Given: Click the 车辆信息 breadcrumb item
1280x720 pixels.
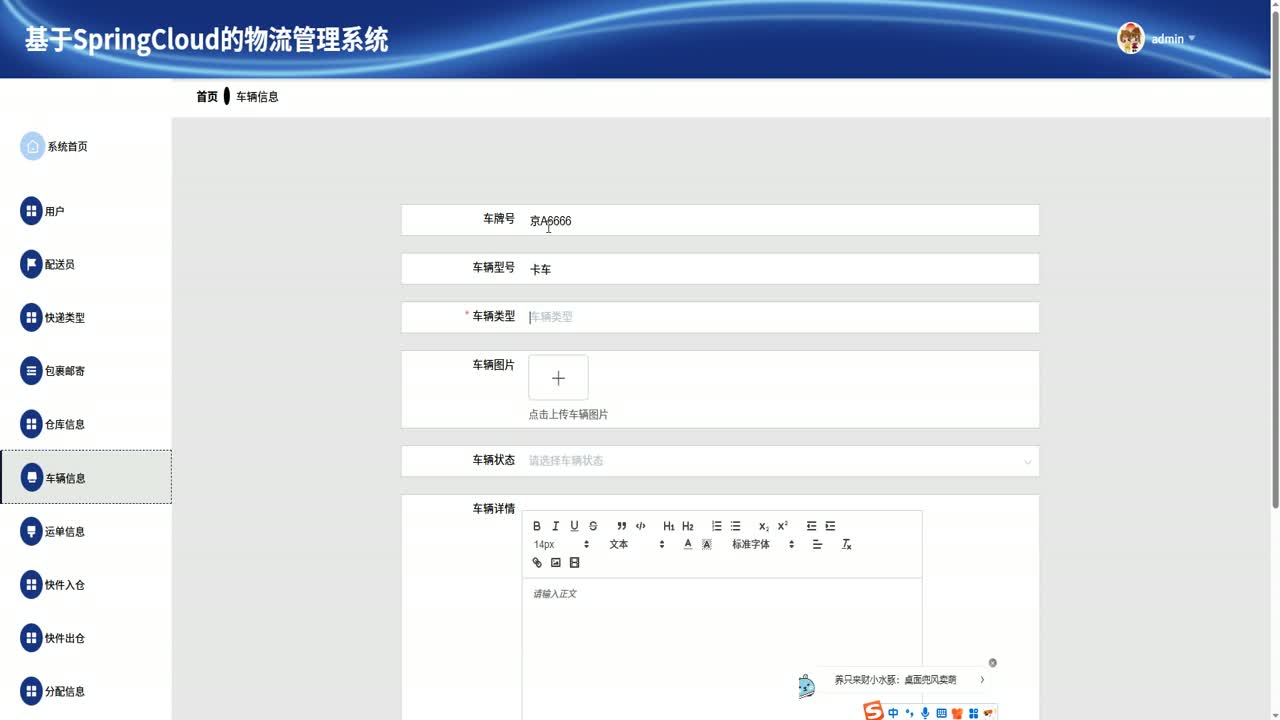Looking at the screenshot, I should [257, 97].
